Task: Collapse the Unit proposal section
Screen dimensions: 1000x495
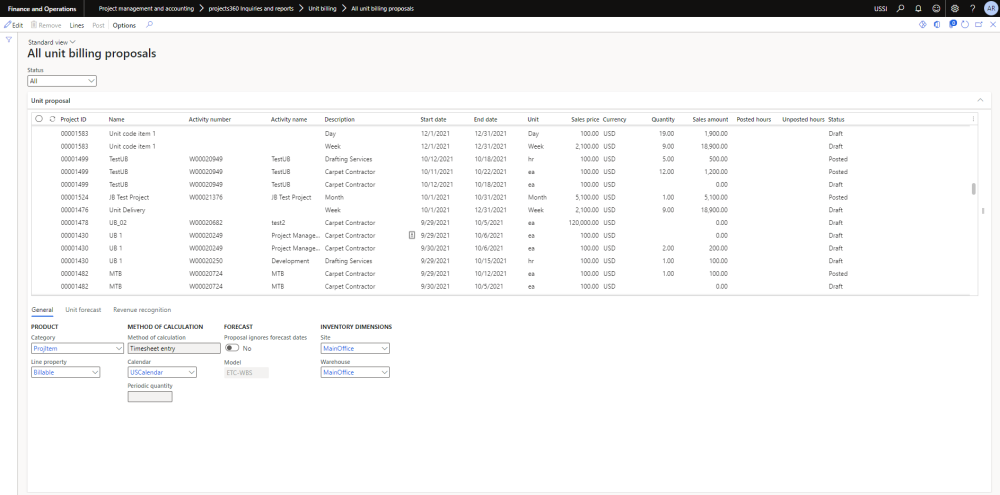Action: pos(979,101)
